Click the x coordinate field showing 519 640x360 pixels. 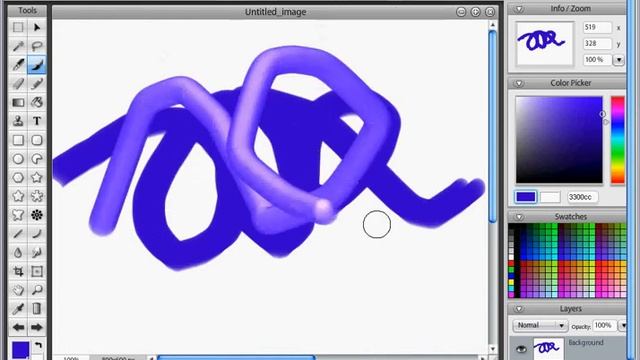[598, 27]
